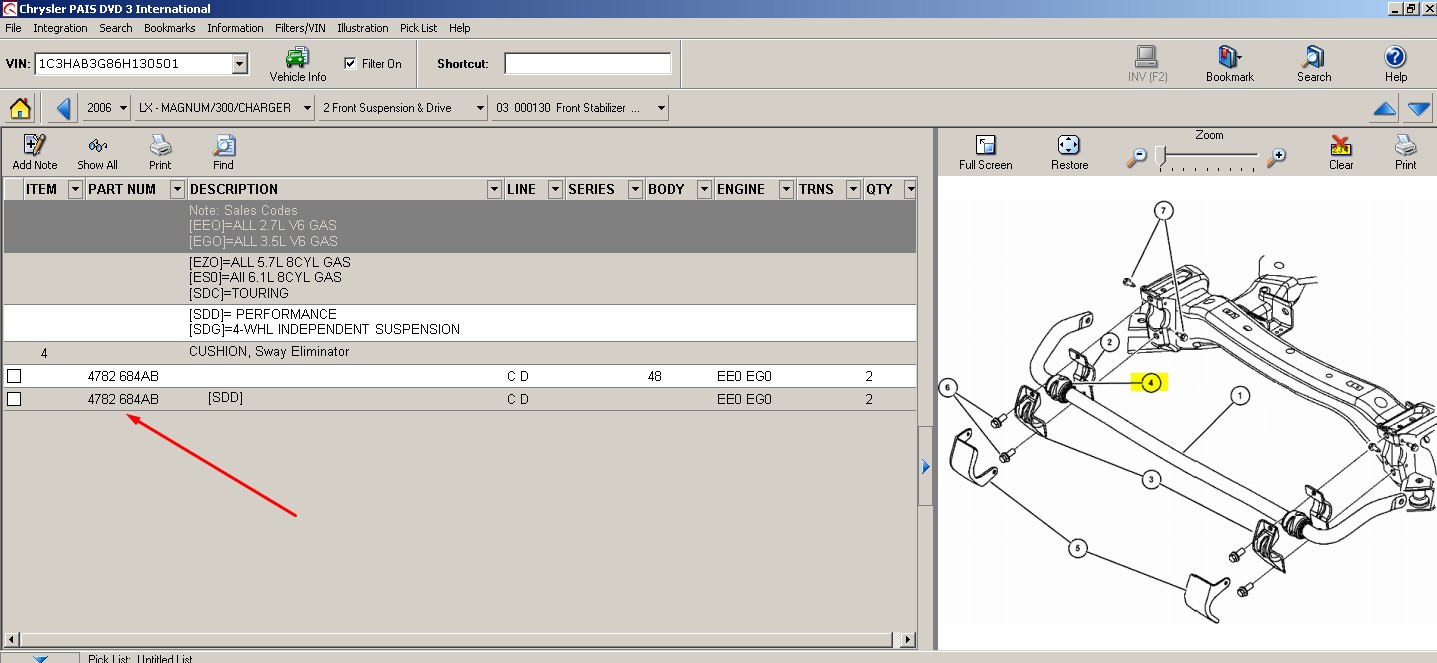Open the Bookmarks menu
This screenshot has width=1437, height=663.
pyautogui.click(x=170, y=28)
